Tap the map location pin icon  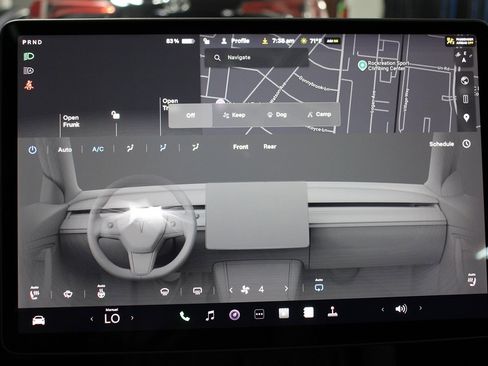click(x=466, y=118)
